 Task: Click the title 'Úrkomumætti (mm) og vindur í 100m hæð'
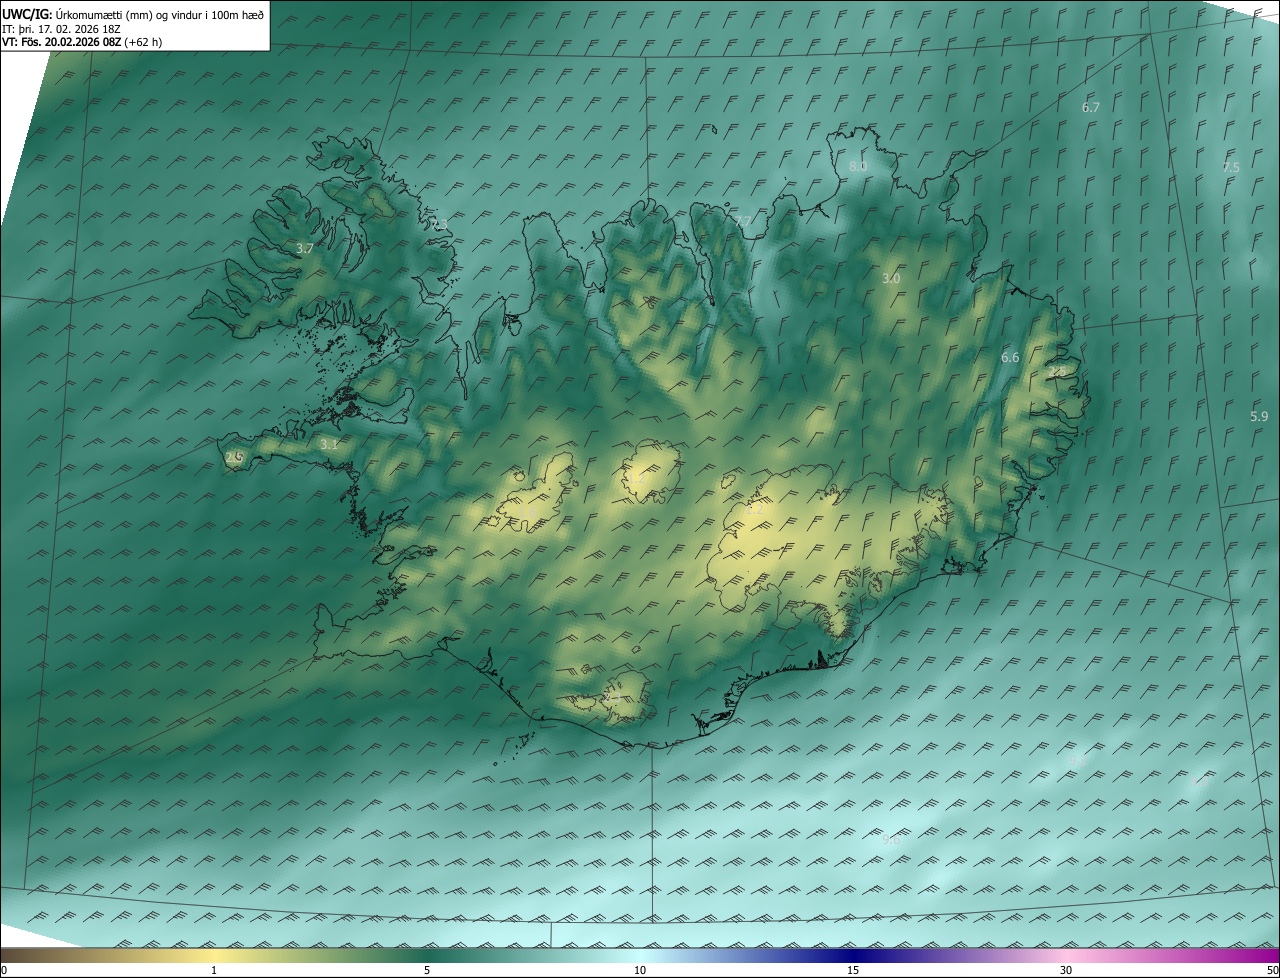pos(159,14)
